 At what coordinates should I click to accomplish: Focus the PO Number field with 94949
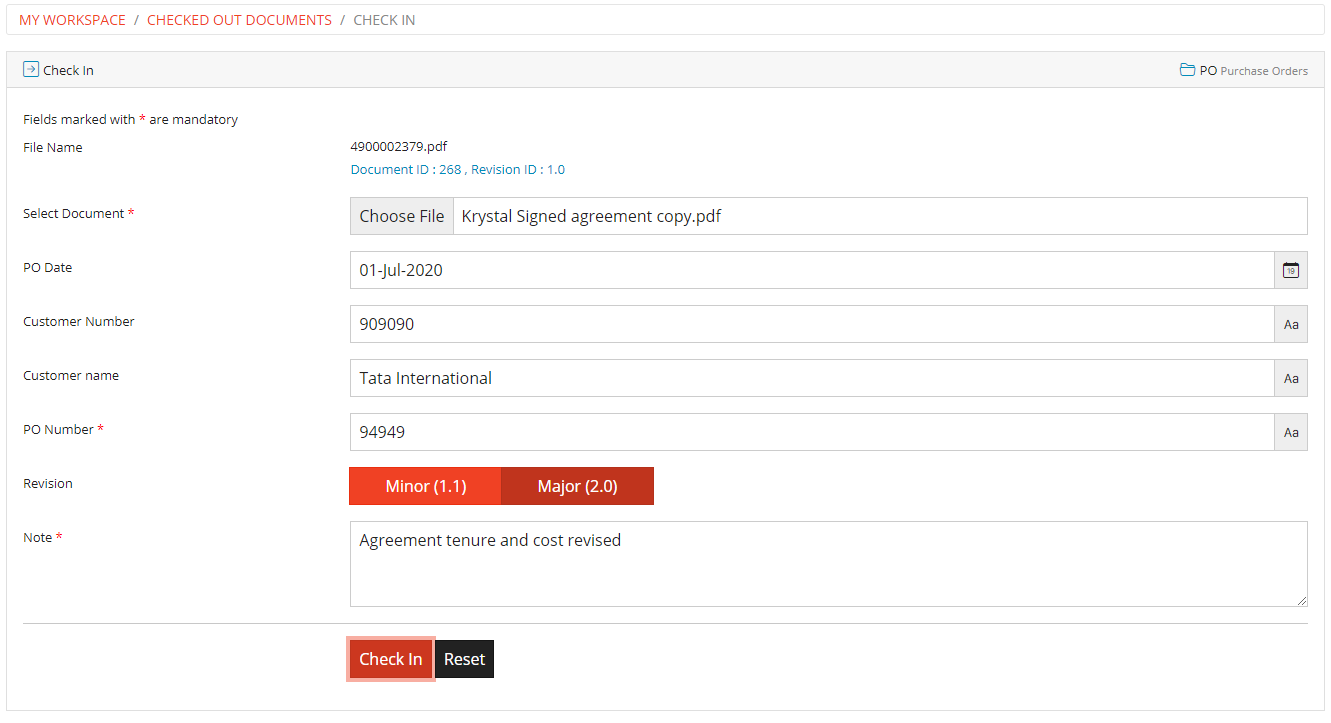(812, 432)
